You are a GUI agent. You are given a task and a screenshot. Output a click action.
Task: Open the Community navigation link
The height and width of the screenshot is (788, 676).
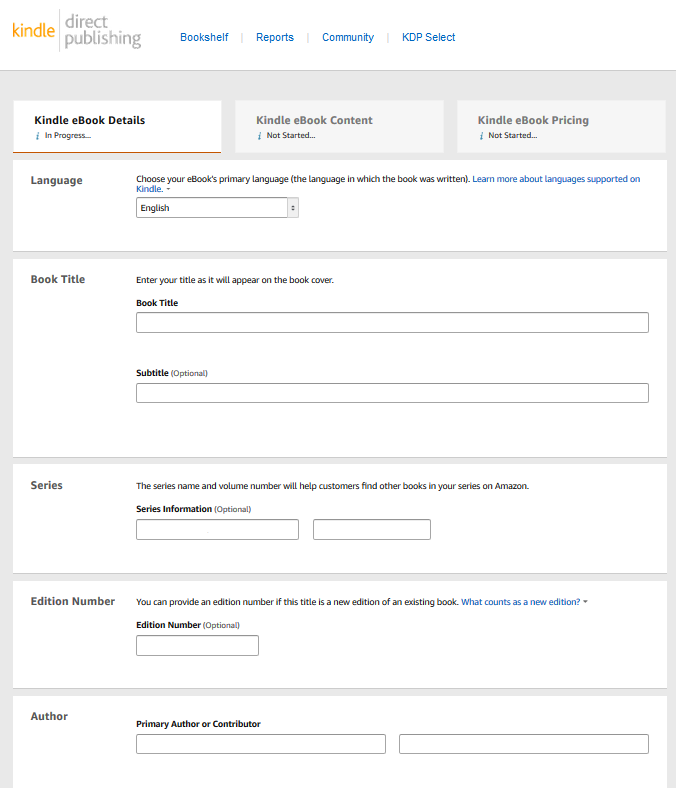point(348,37)
